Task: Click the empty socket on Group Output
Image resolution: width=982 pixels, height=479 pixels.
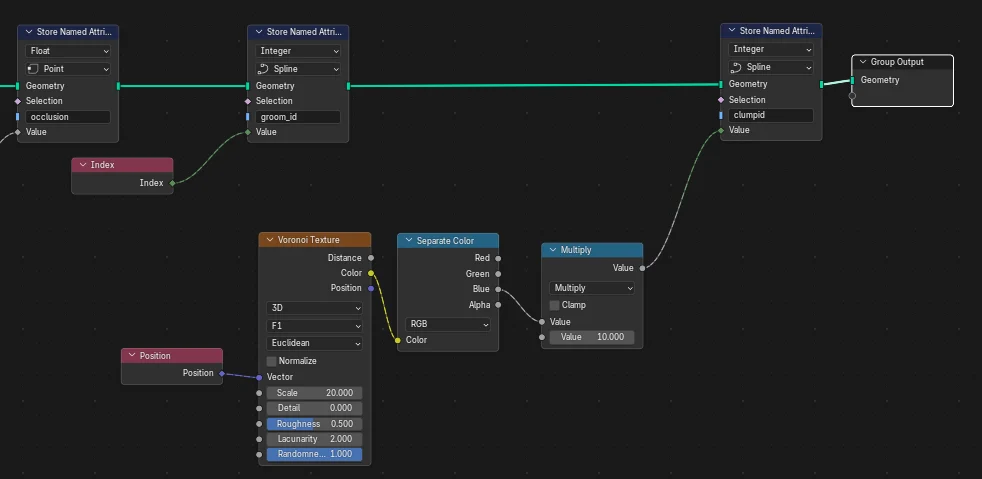Action: pos(852,96)
